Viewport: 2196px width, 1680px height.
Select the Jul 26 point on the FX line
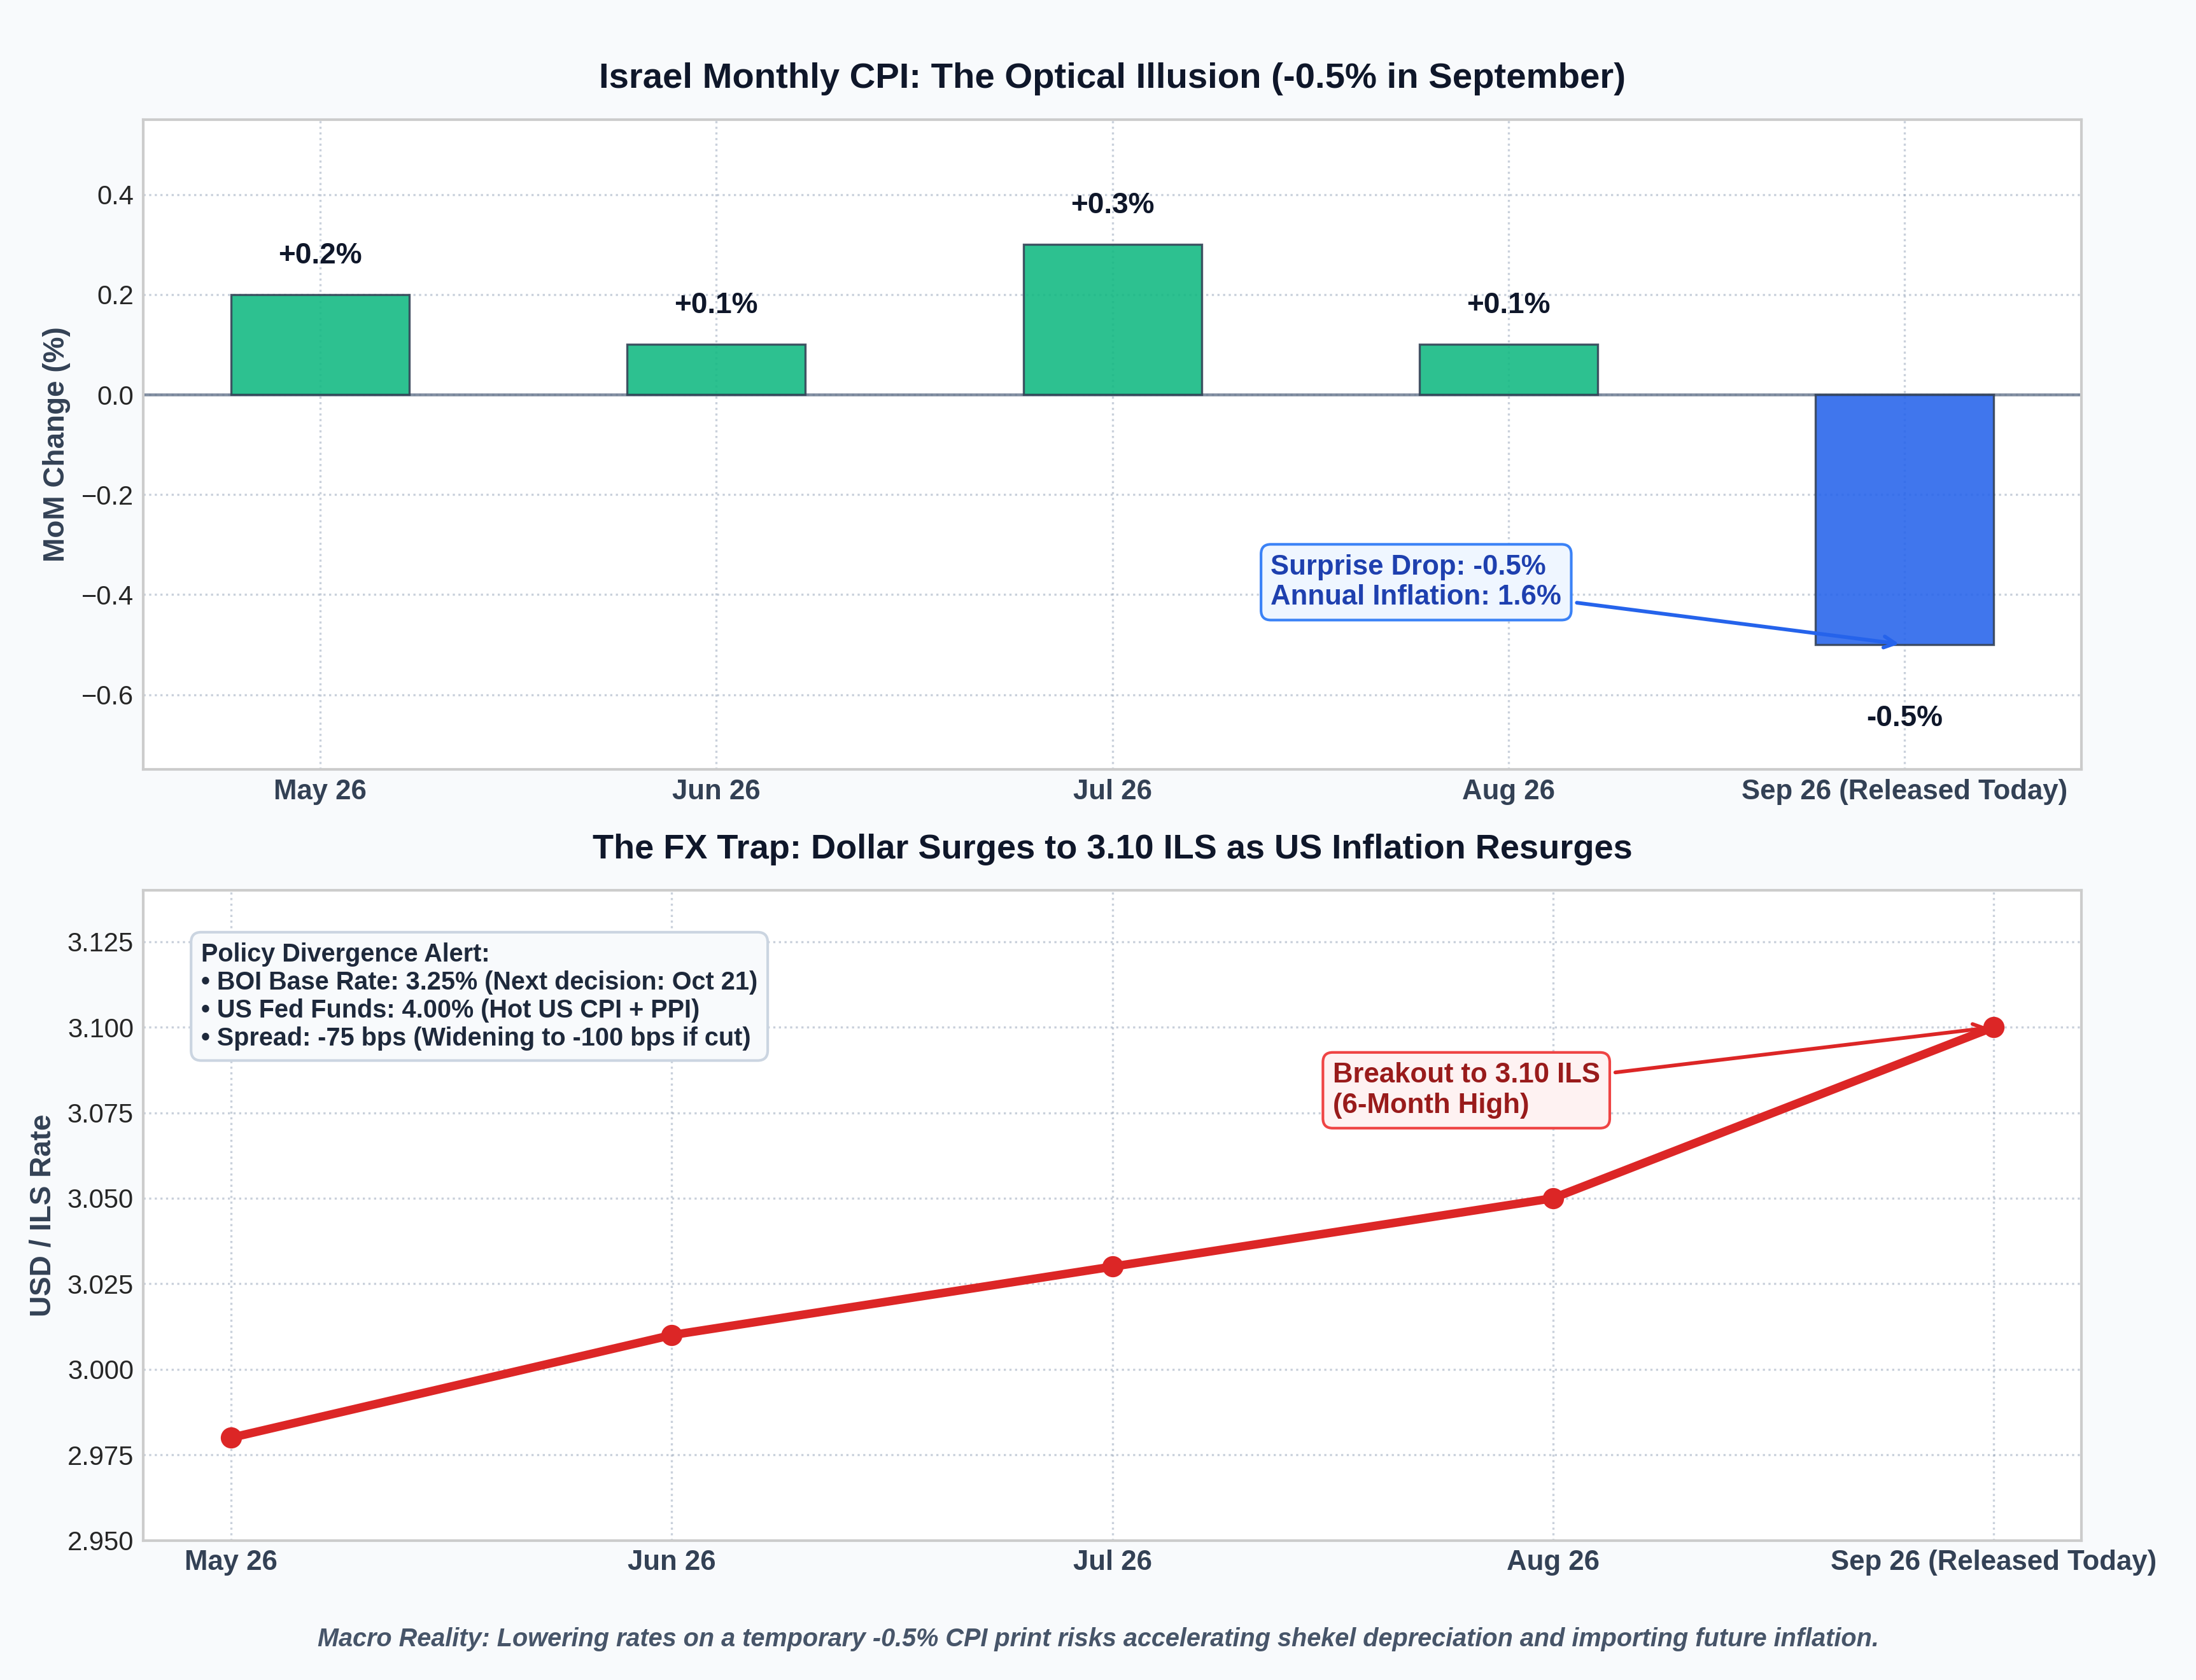click(1112, 1267)
